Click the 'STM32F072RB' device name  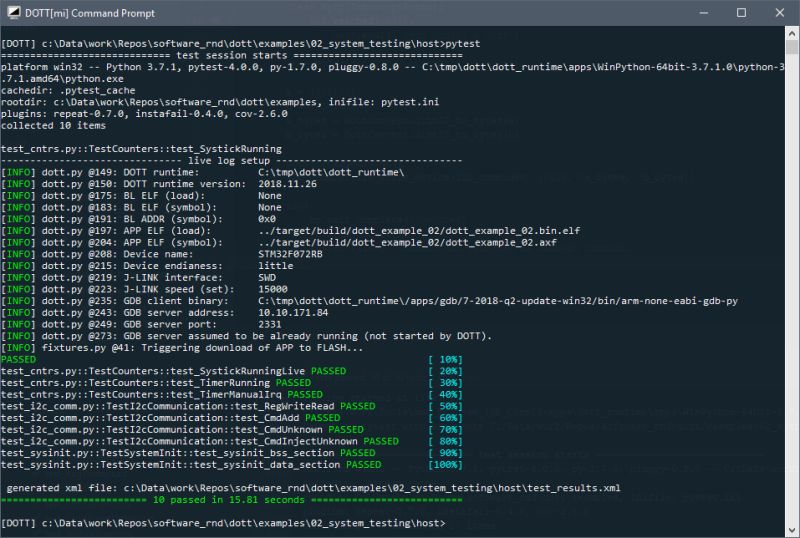290,254
